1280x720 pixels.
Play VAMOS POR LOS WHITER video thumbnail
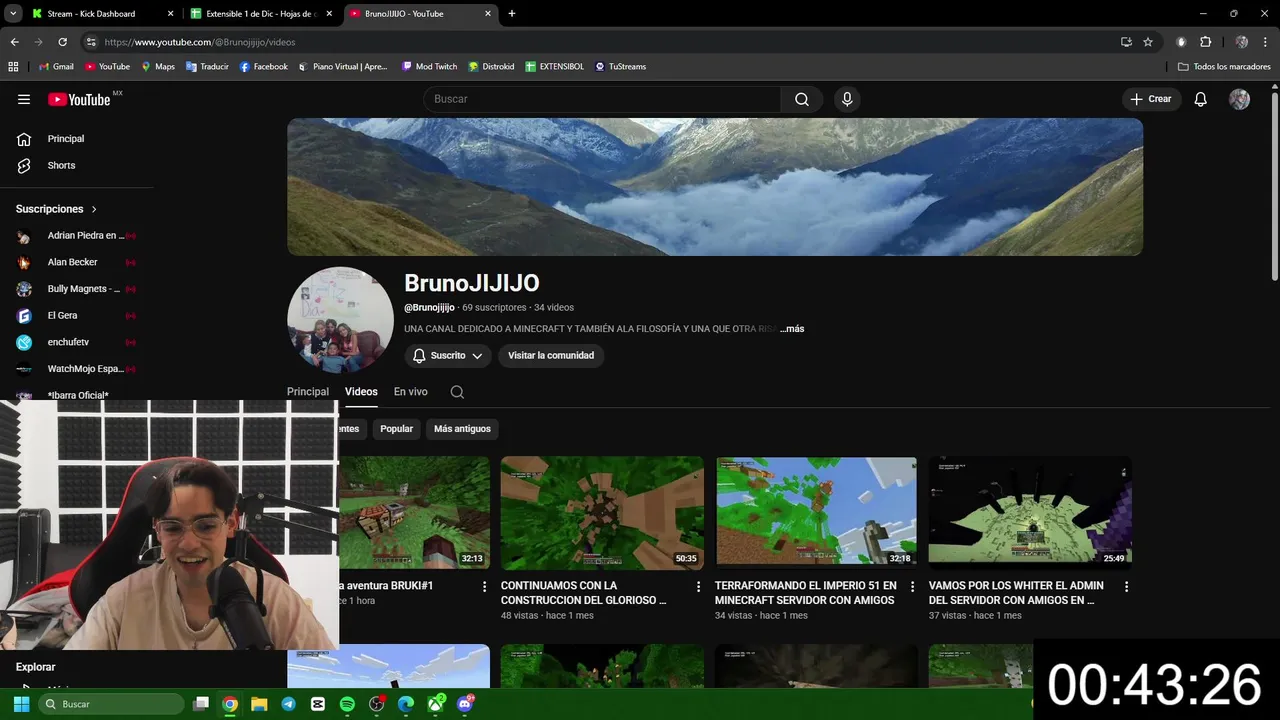click(x=1030, y=514)
